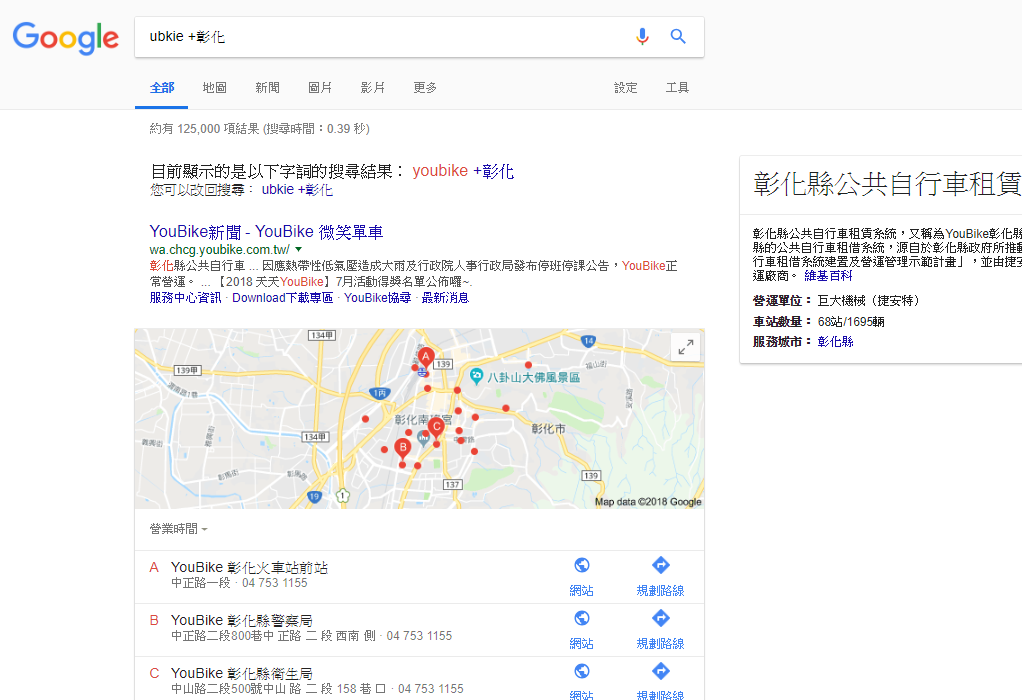The height and width of the screenshot is (700, 1022).
Task: Select map pin A at the train station
Action: (x=426, y=357)
